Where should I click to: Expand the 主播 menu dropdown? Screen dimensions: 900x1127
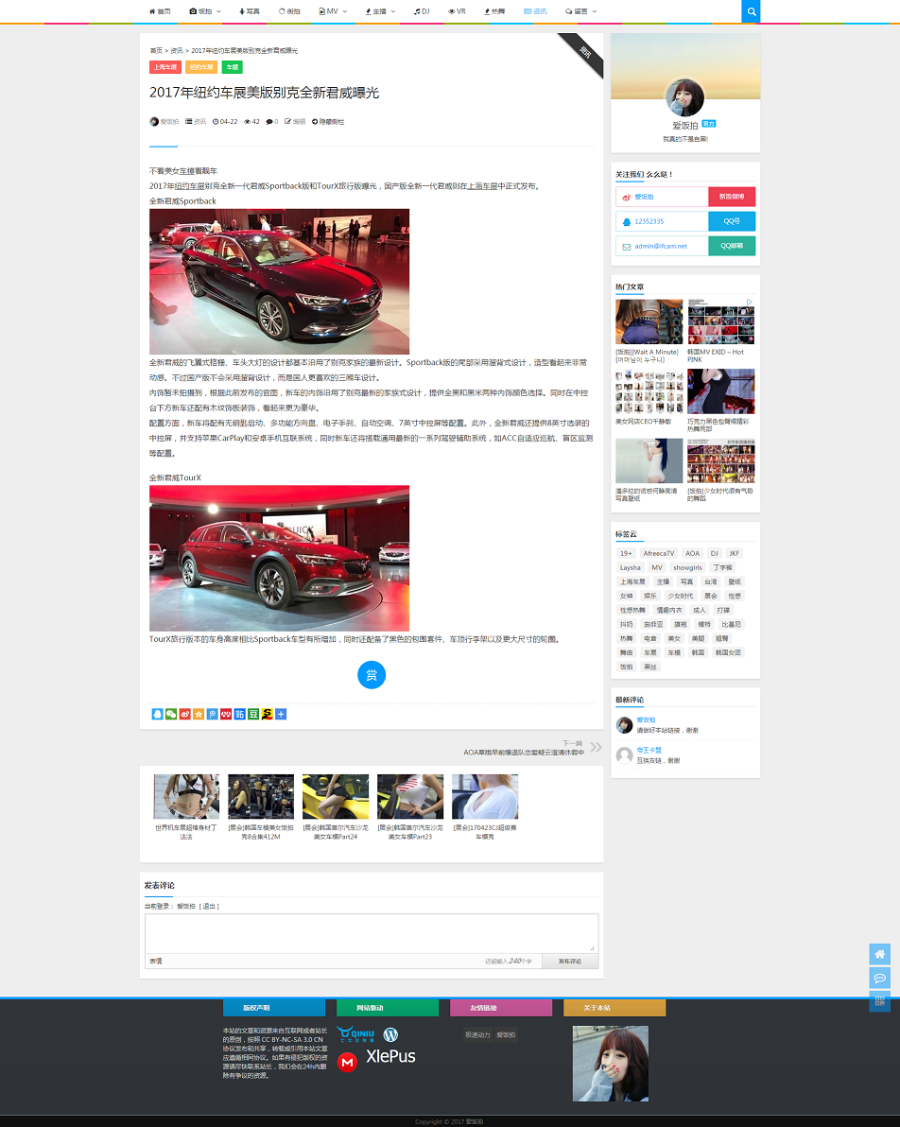click(x=393, y=12)
